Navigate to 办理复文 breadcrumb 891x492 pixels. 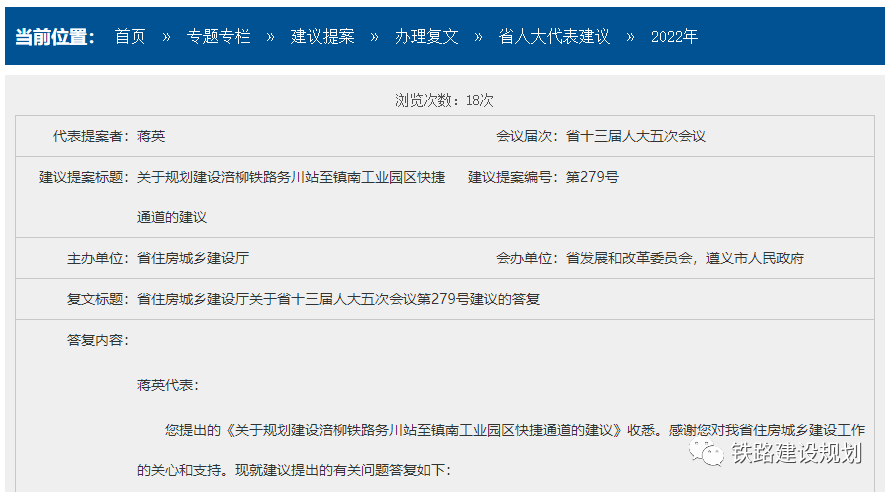click(x=427, y=36)
